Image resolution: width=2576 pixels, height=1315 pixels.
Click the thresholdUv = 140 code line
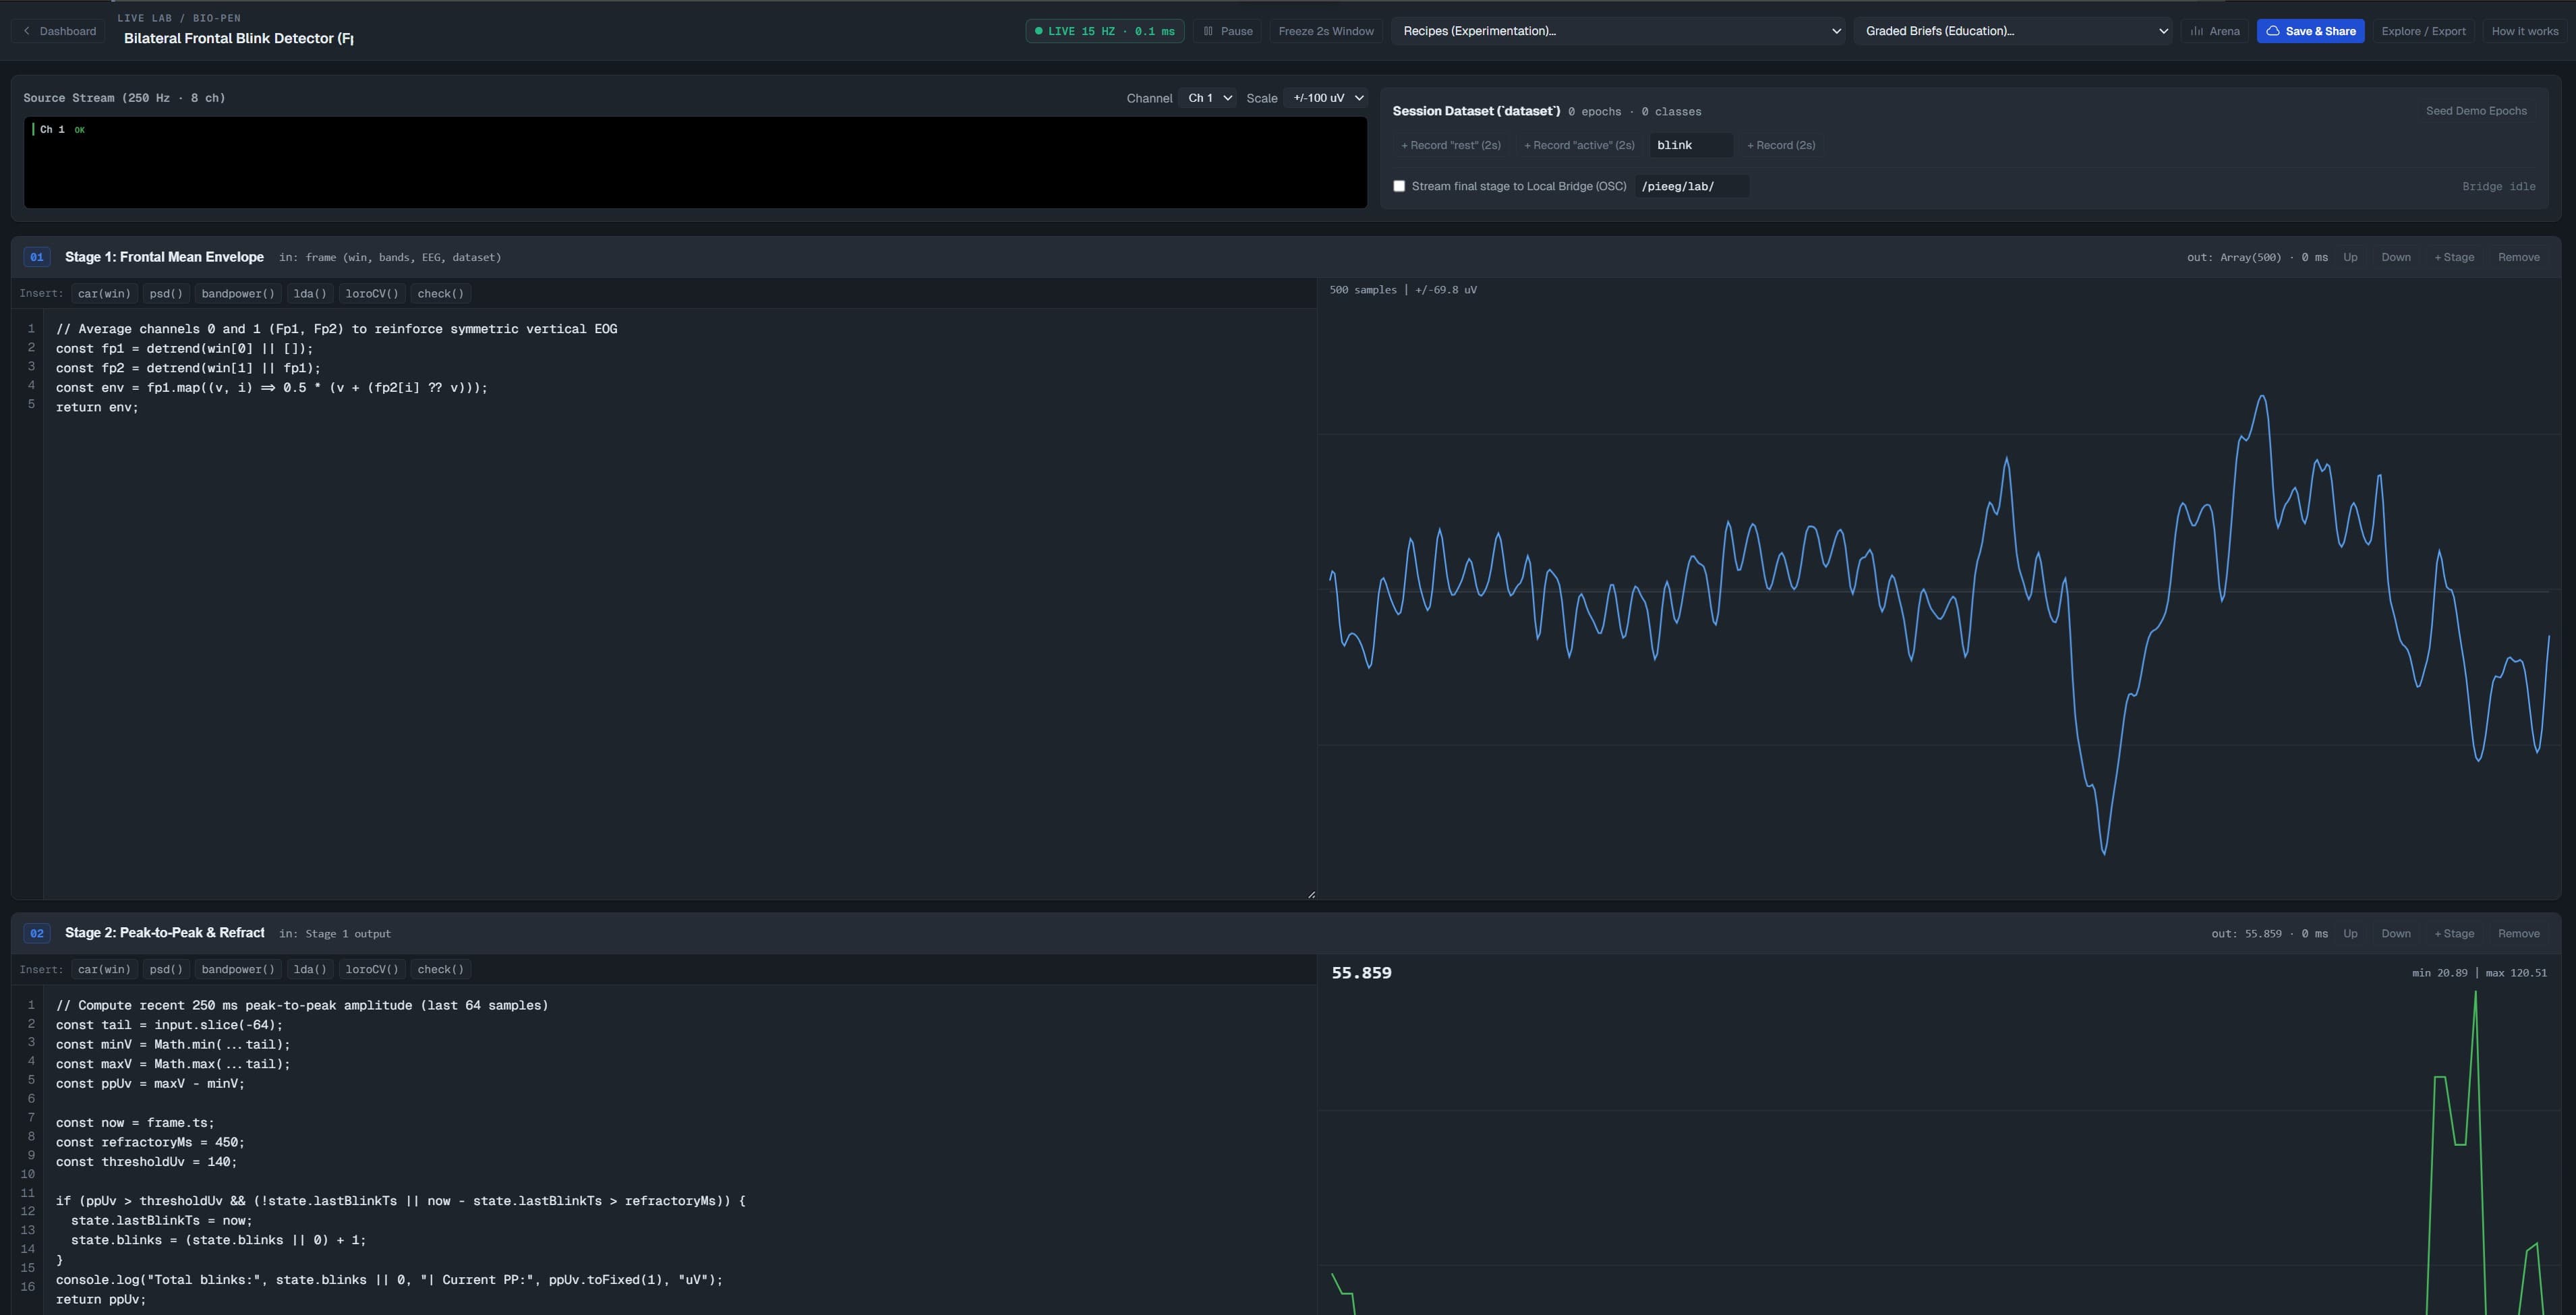pos(146,1162)
